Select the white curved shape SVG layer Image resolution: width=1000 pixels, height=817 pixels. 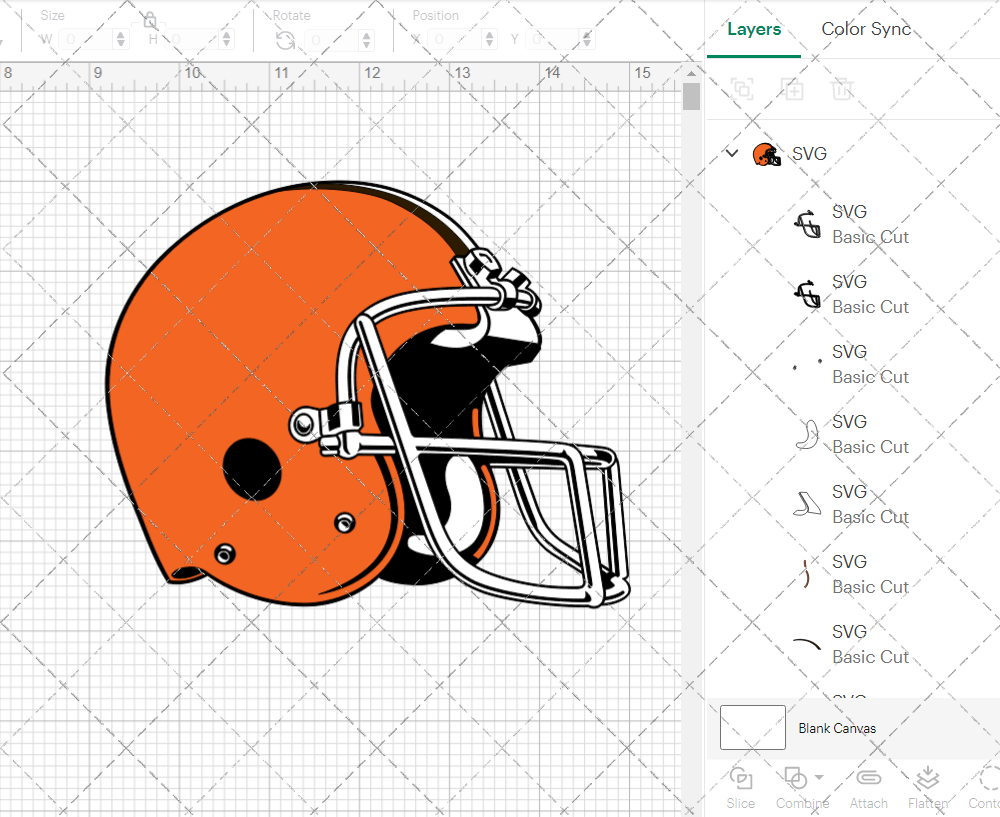click(x=807, y=434)
